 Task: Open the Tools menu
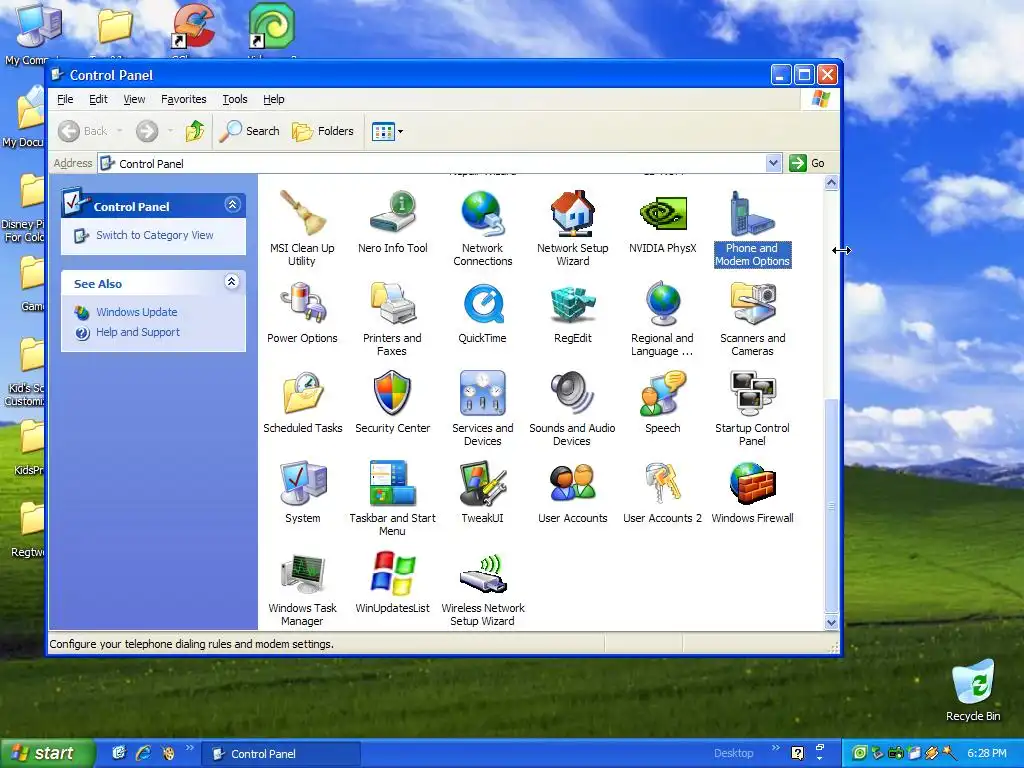235,99
